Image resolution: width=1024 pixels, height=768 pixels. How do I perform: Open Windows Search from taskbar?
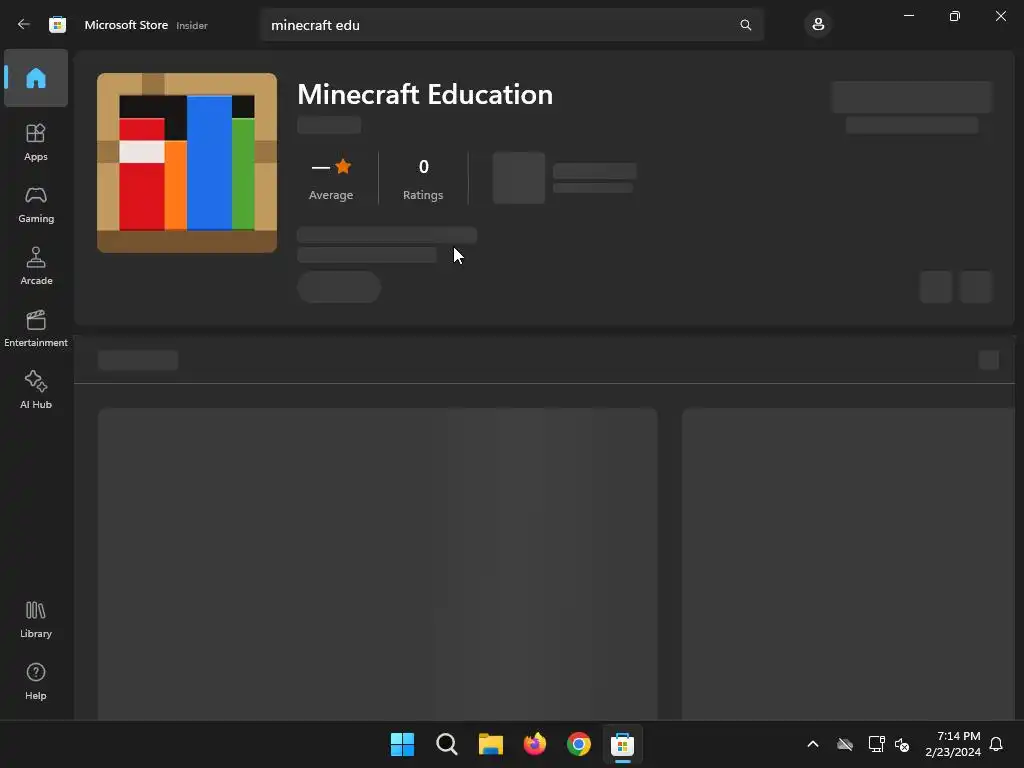(447, 744)
